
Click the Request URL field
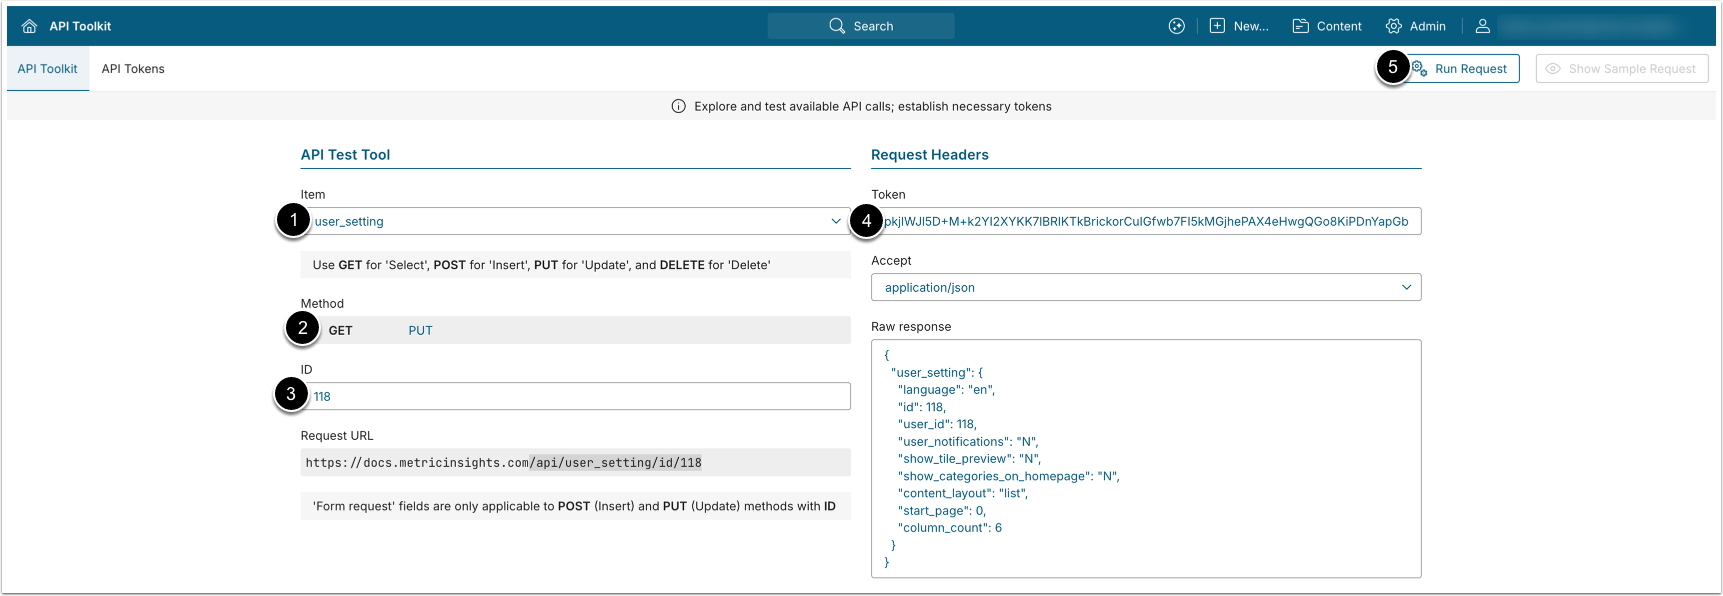click(575, 462)
